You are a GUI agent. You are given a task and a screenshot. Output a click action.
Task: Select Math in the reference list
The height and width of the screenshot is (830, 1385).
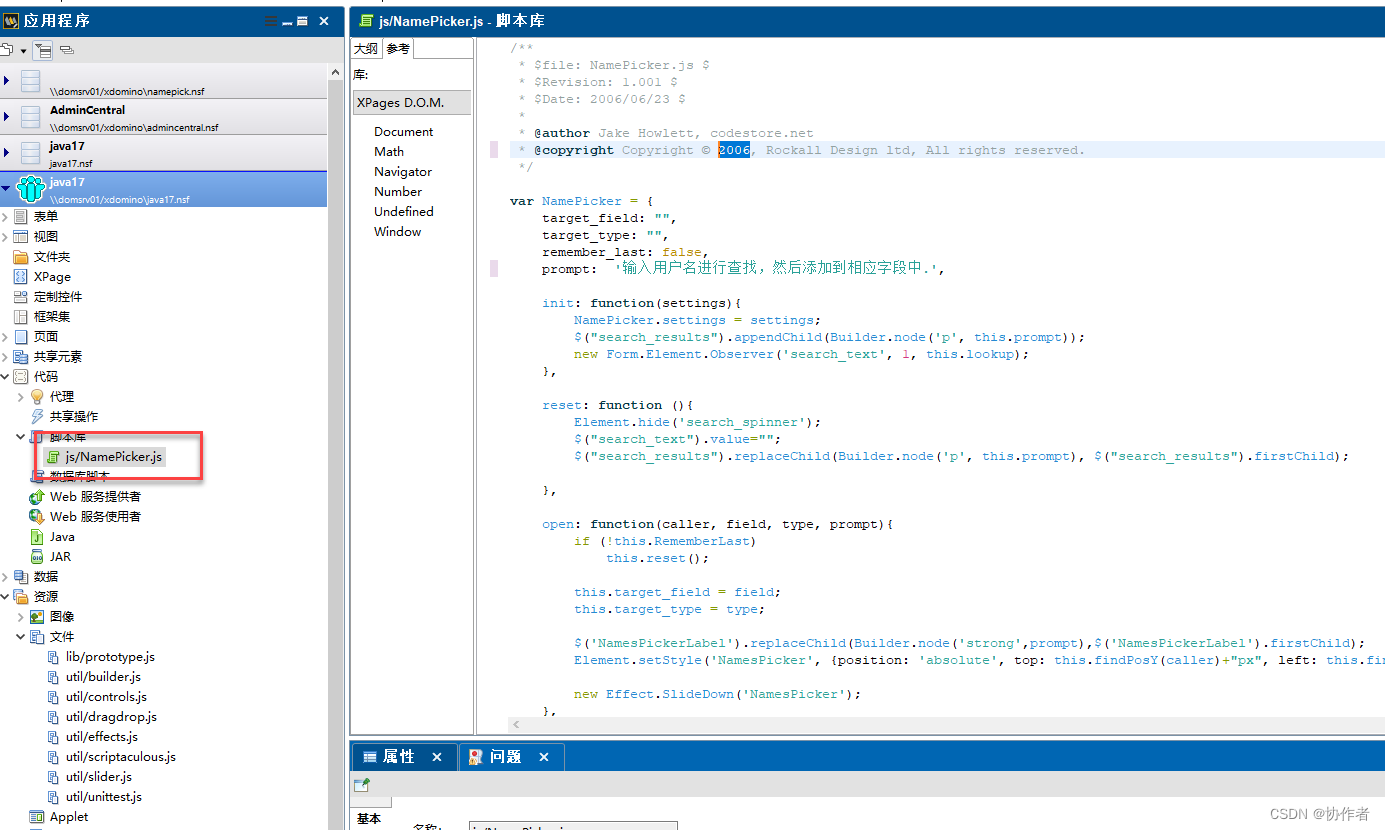(x=389, y=151)
